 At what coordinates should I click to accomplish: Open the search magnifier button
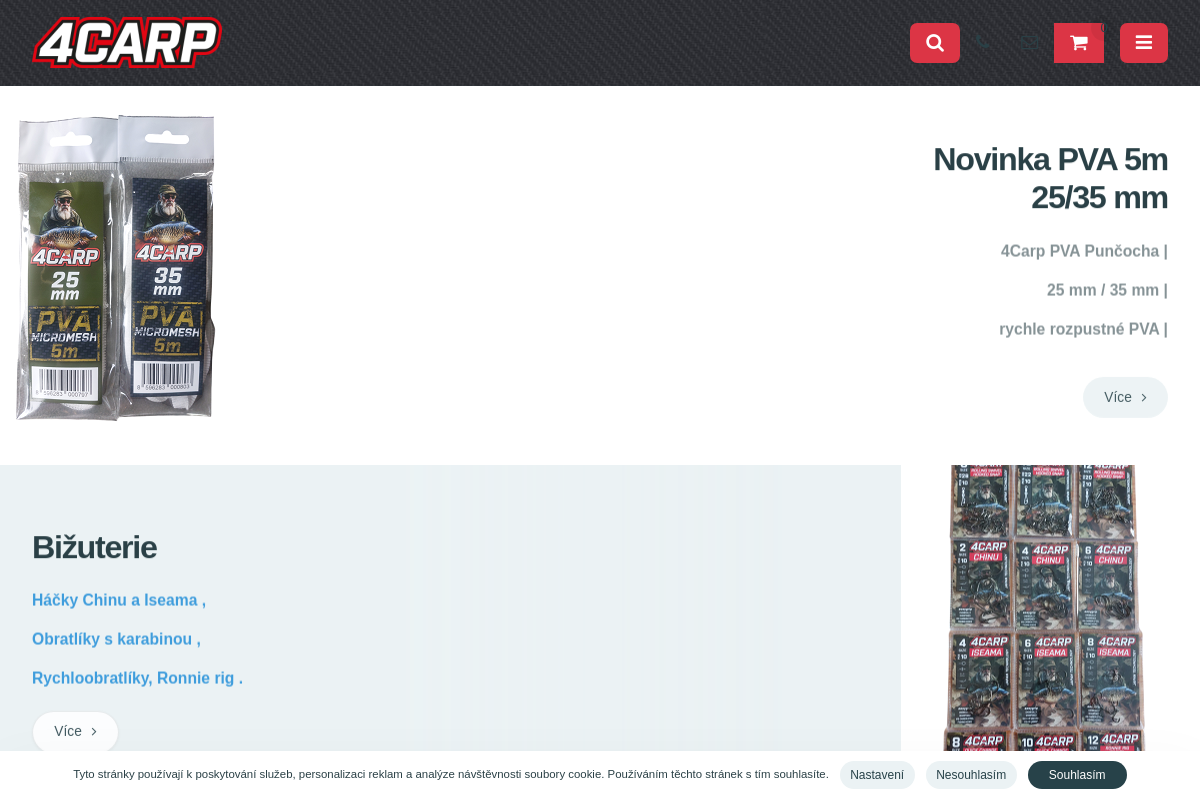[935, 43]
